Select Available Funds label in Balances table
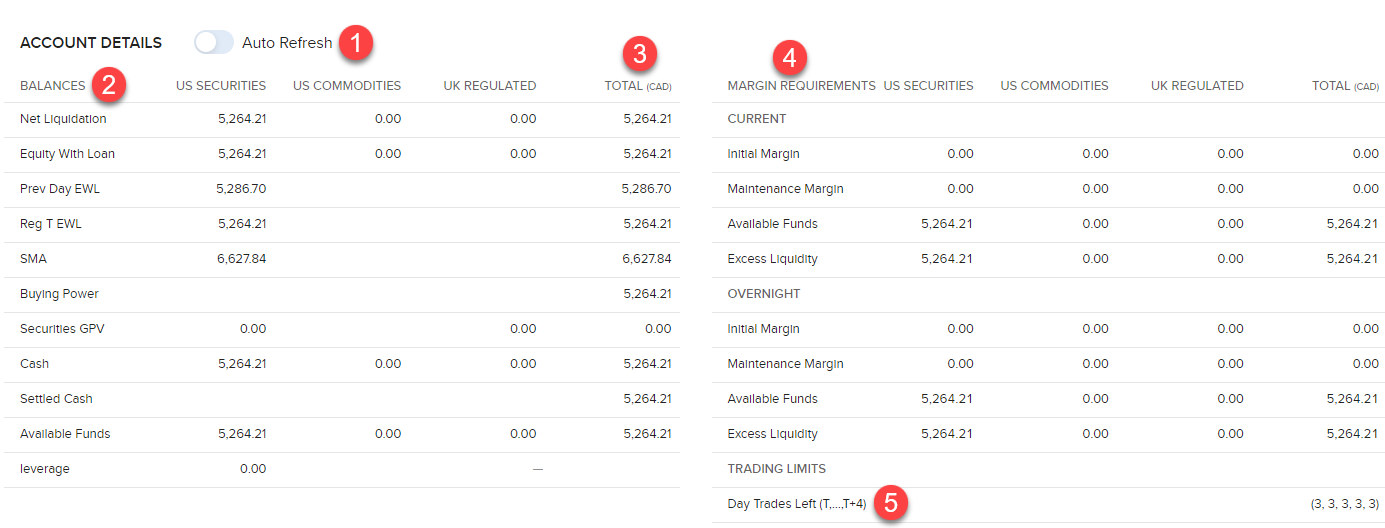 pyautogui.click(x=65, y=434)
